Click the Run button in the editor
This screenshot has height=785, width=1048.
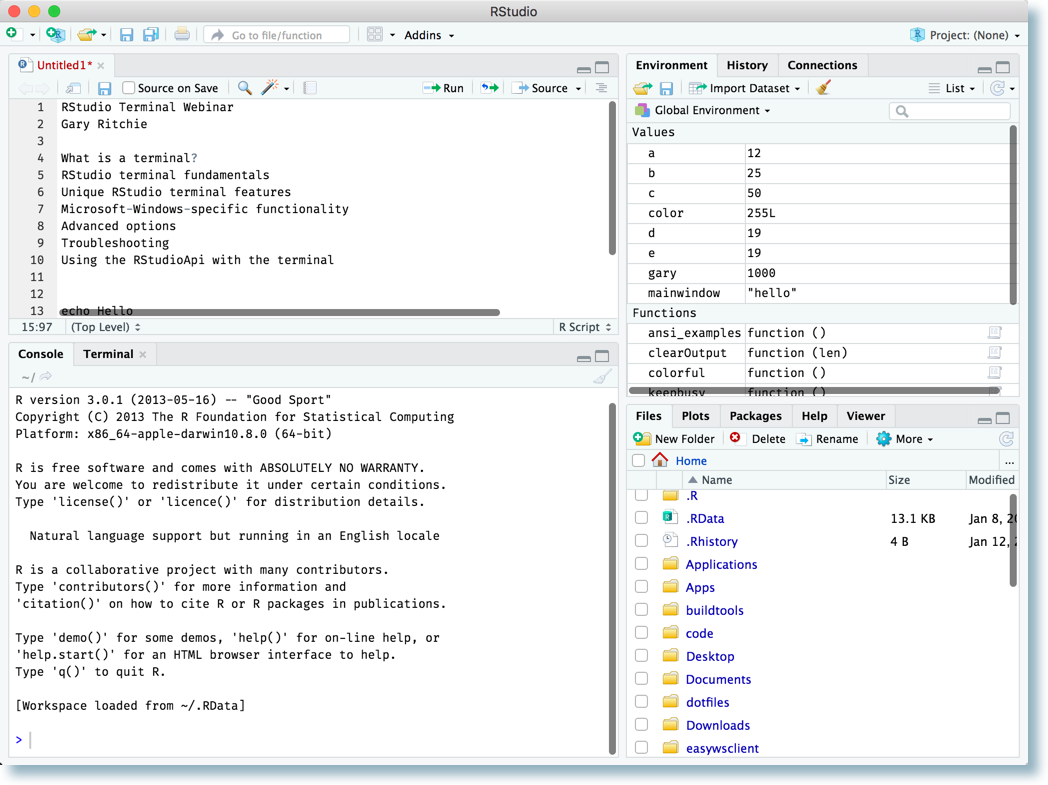tap(444, 88)
